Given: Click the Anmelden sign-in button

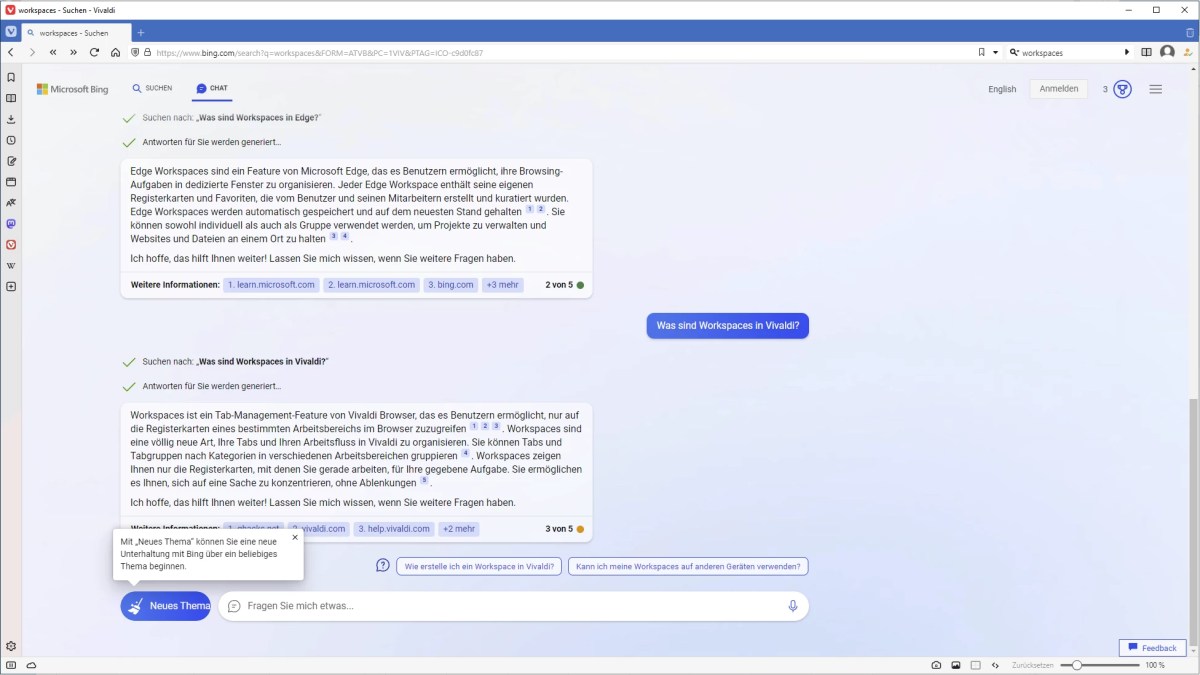Looking at the screenshot, I should click(1058, 89).
